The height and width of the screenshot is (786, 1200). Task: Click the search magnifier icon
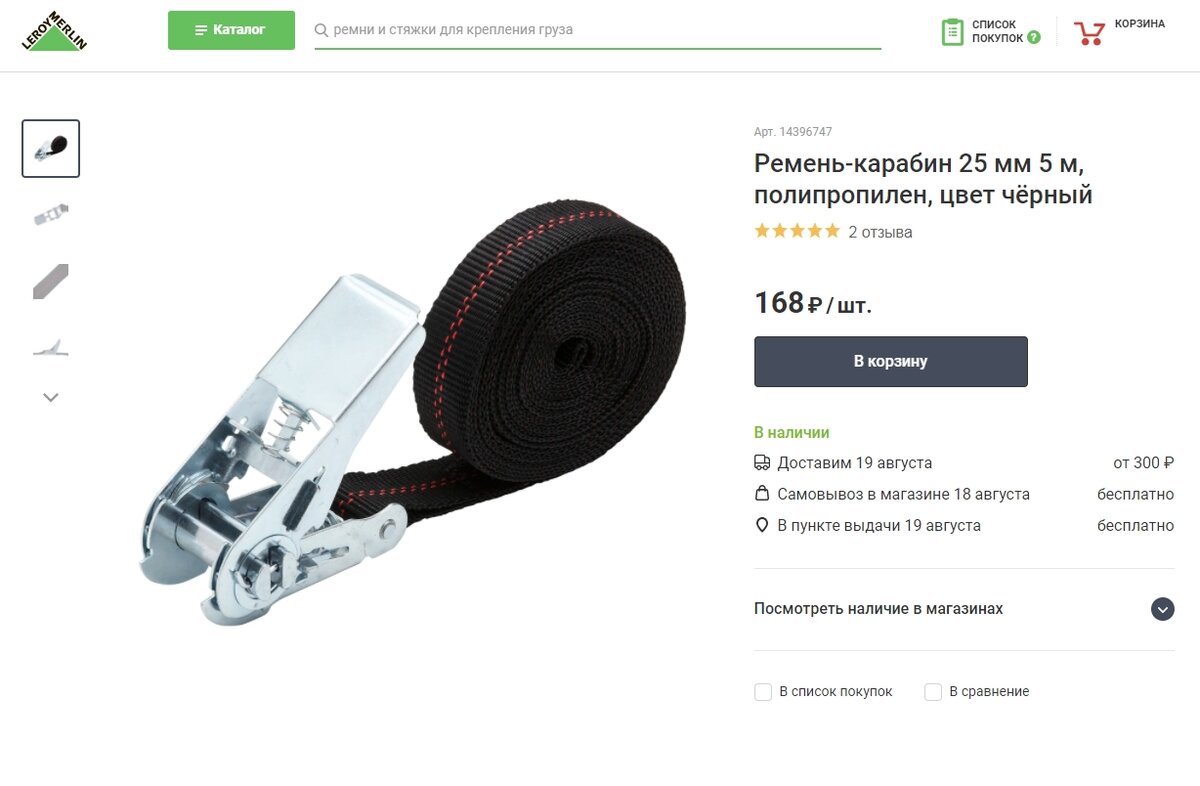tap(322, 30)
